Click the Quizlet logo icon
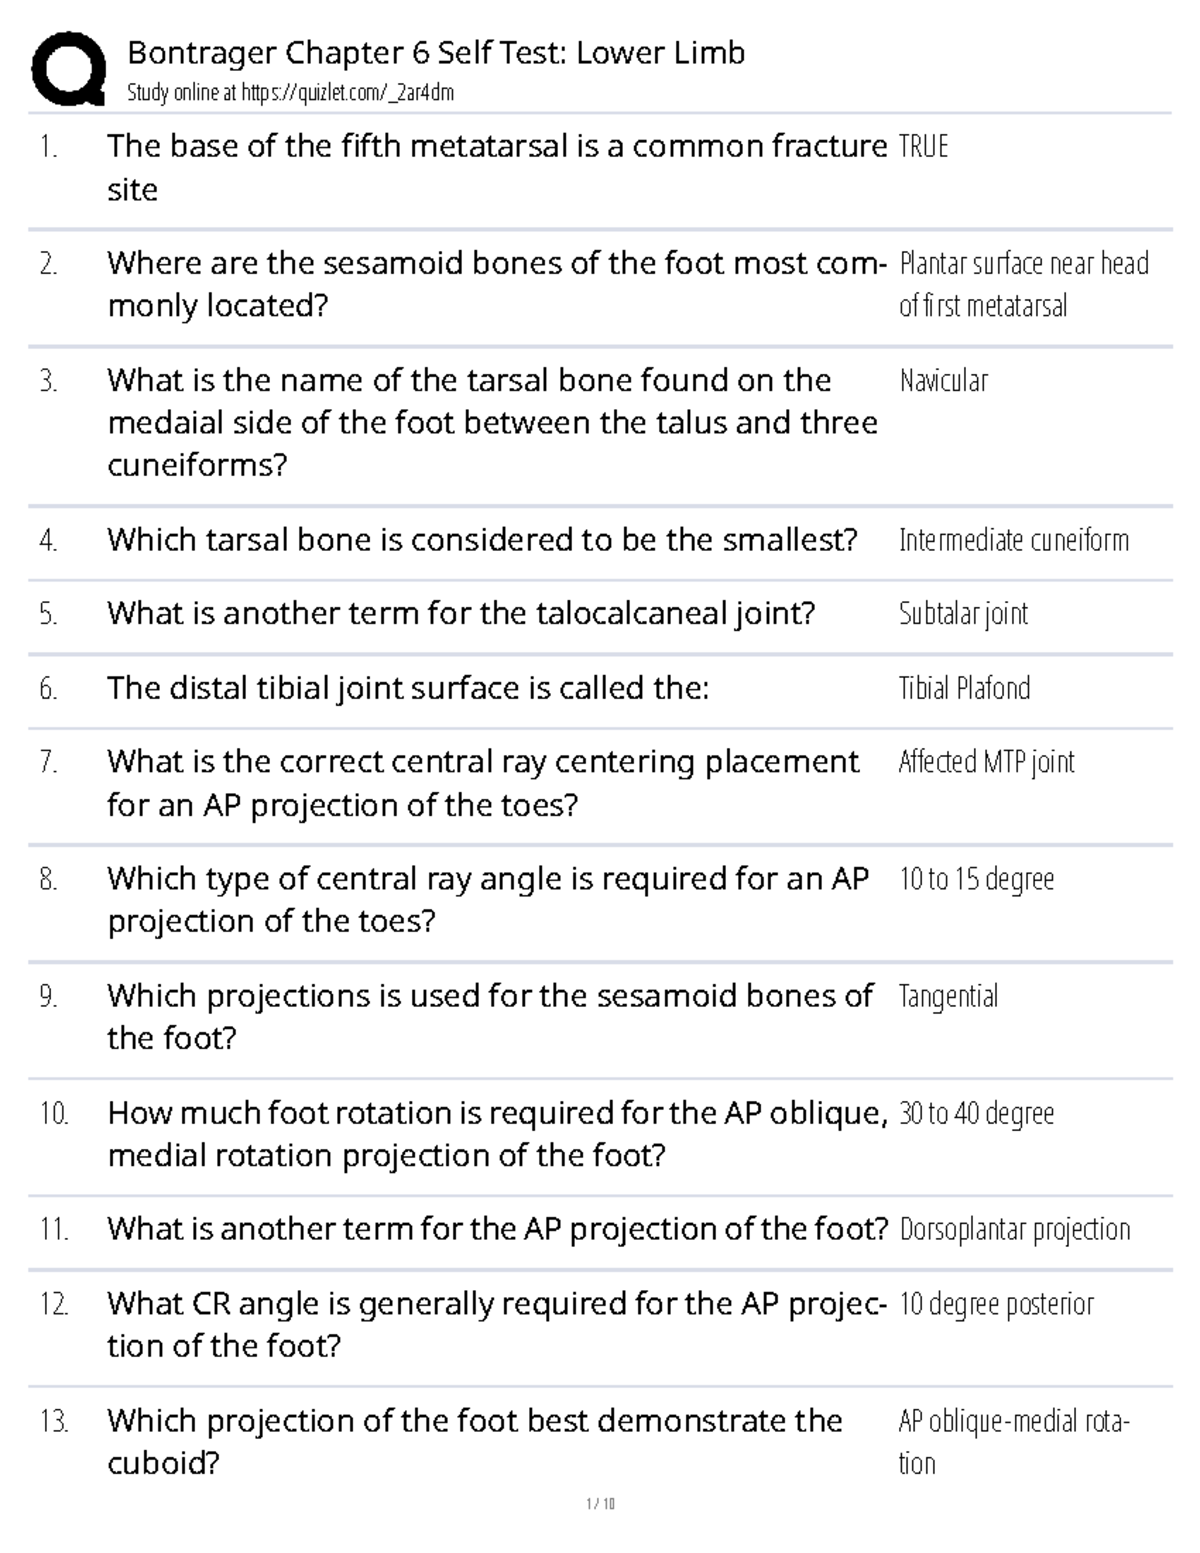 (69, 69)
